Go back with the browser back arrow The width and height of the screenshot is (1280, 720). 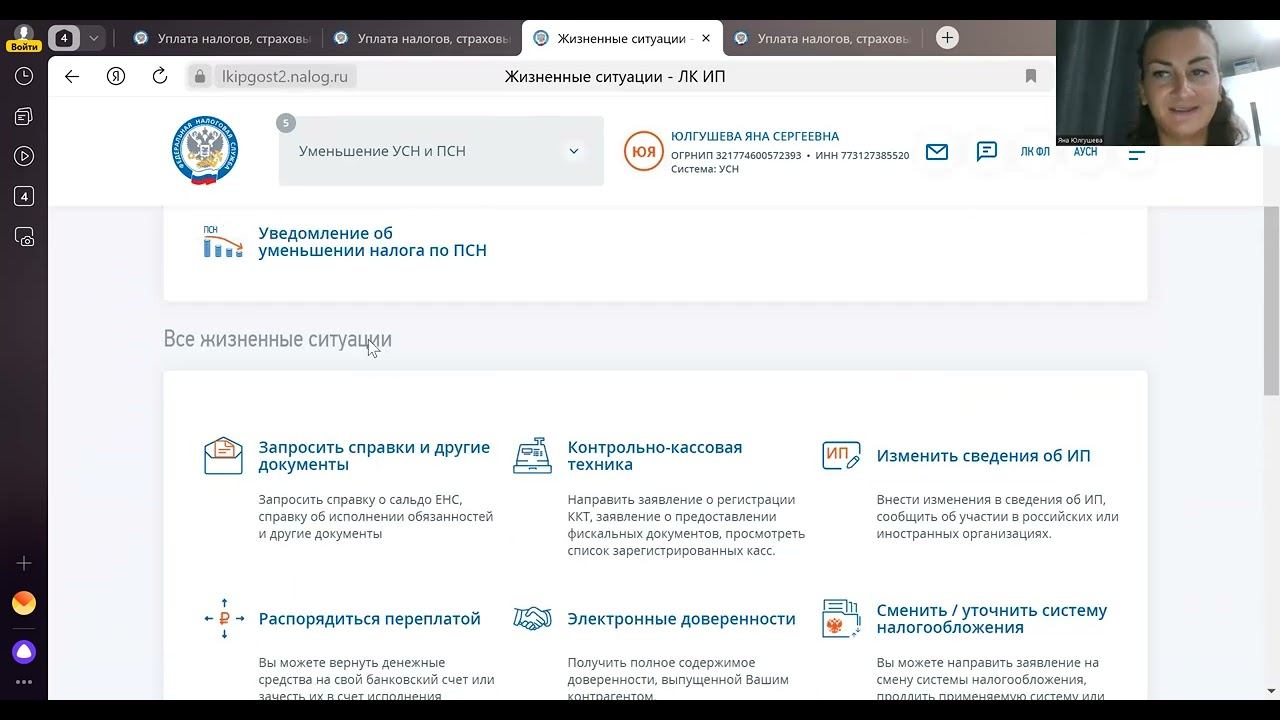72,76
